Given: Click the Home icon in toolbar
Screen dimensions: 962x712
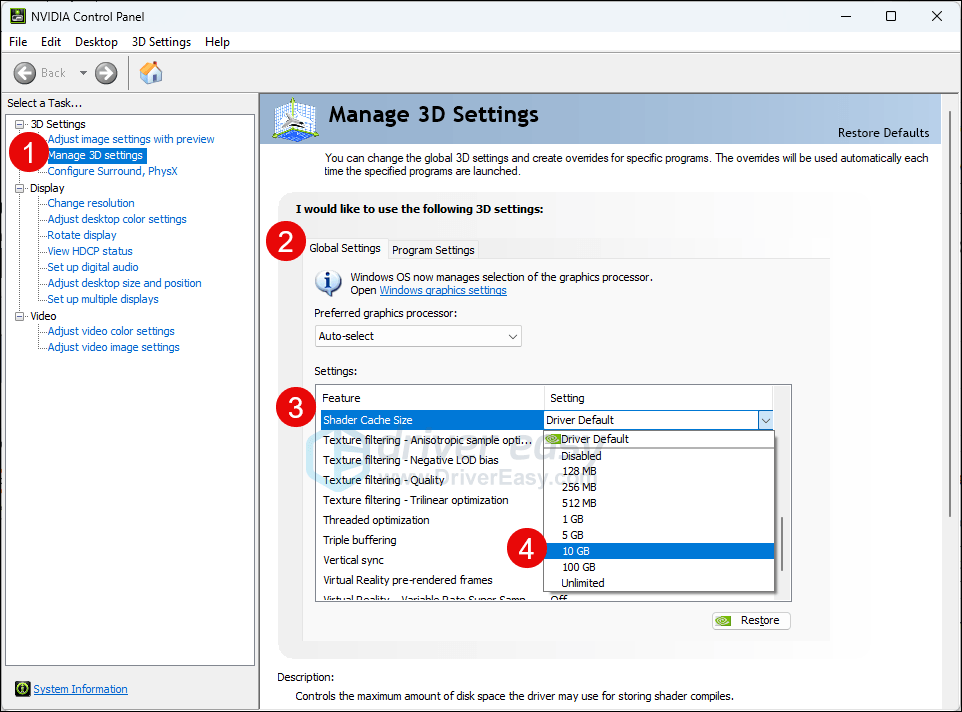Looking at the screenshot, I should point(151,73).
